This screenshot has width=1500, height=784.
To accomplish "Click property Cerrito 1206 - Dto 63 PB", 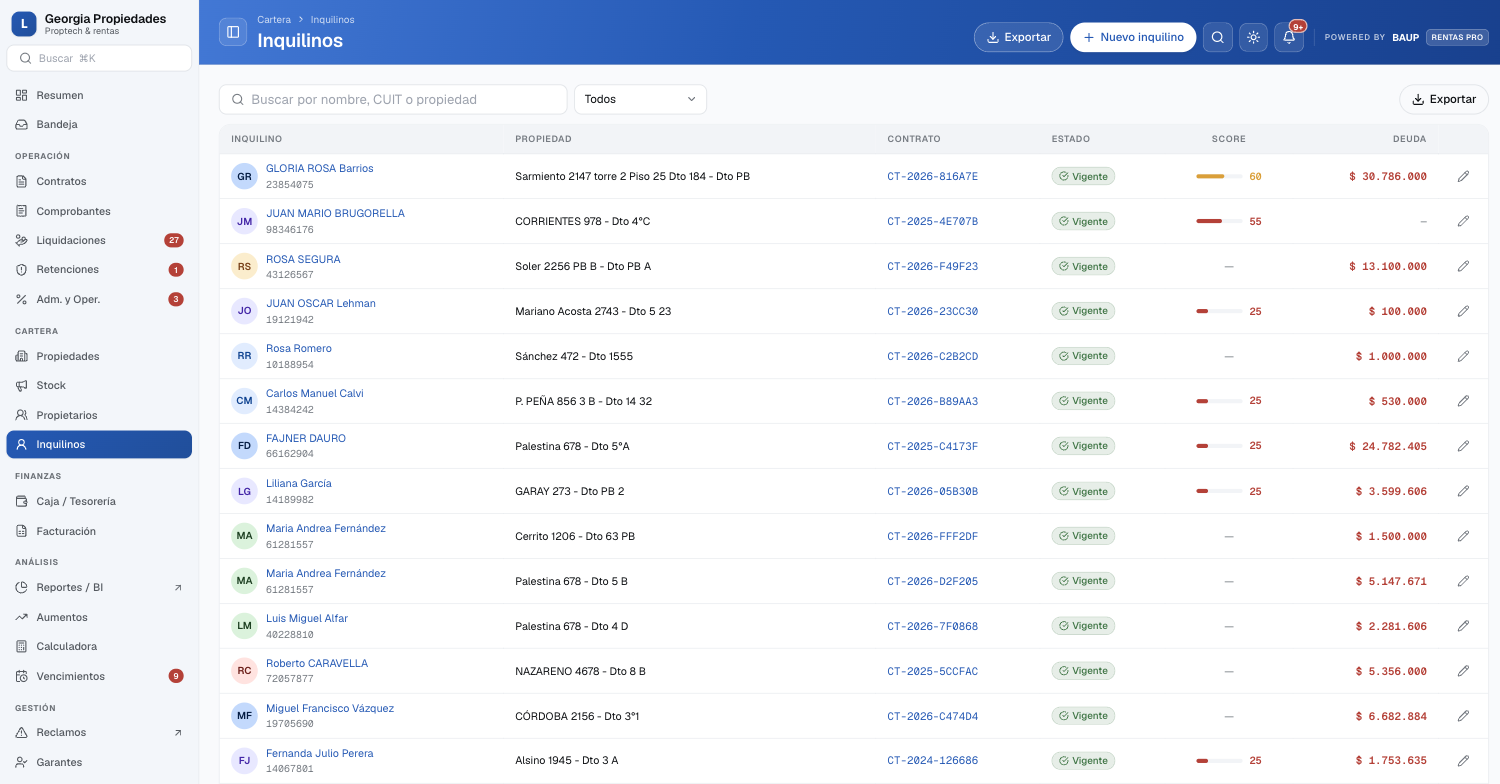I will click(575, 536).
